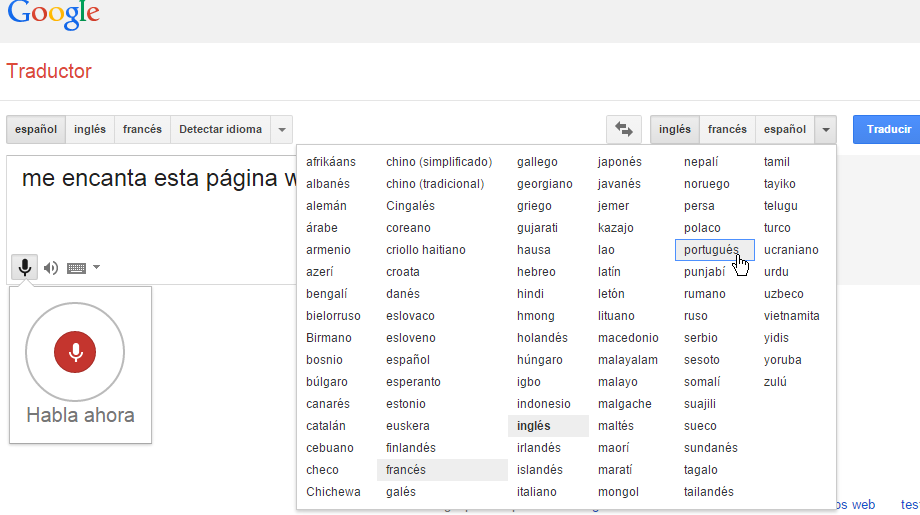Open the source language dropdown arrow

click(282, 130)
